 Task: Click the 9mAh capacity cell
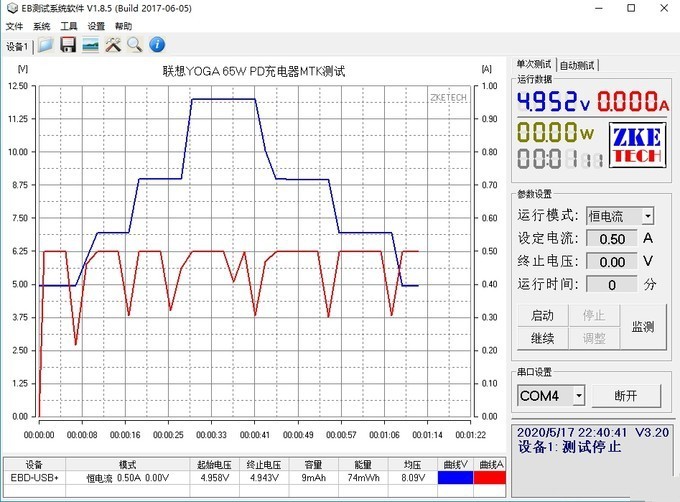pyautogui.click(x=314, y=478)
